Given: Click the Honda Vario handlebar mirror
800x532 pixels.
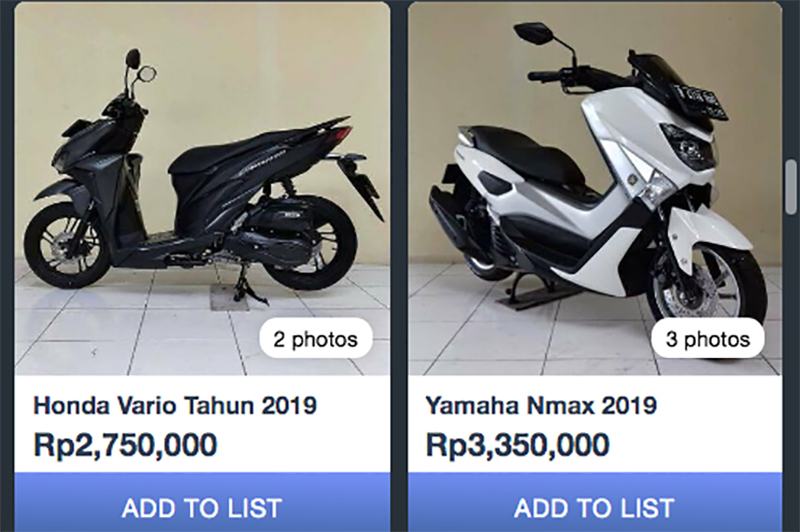Looking at the screenshot, I should click(x=134, y=58).
